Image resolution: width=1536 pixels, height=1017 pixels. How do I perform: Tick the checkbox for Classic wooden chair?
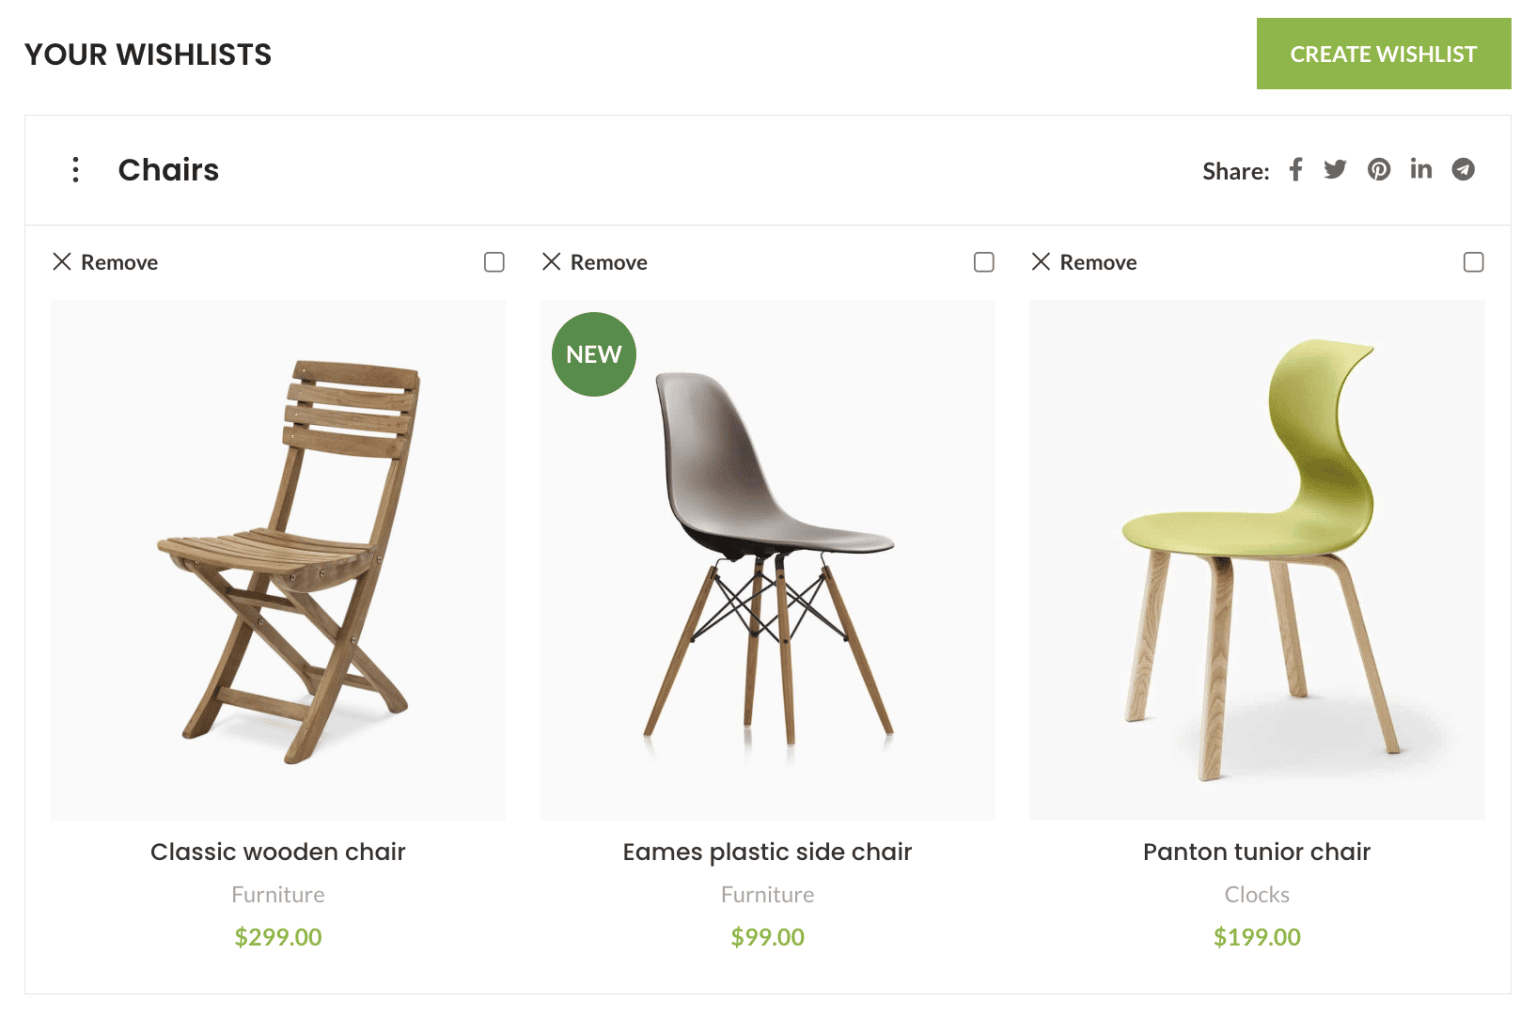(x=494, y=262)
